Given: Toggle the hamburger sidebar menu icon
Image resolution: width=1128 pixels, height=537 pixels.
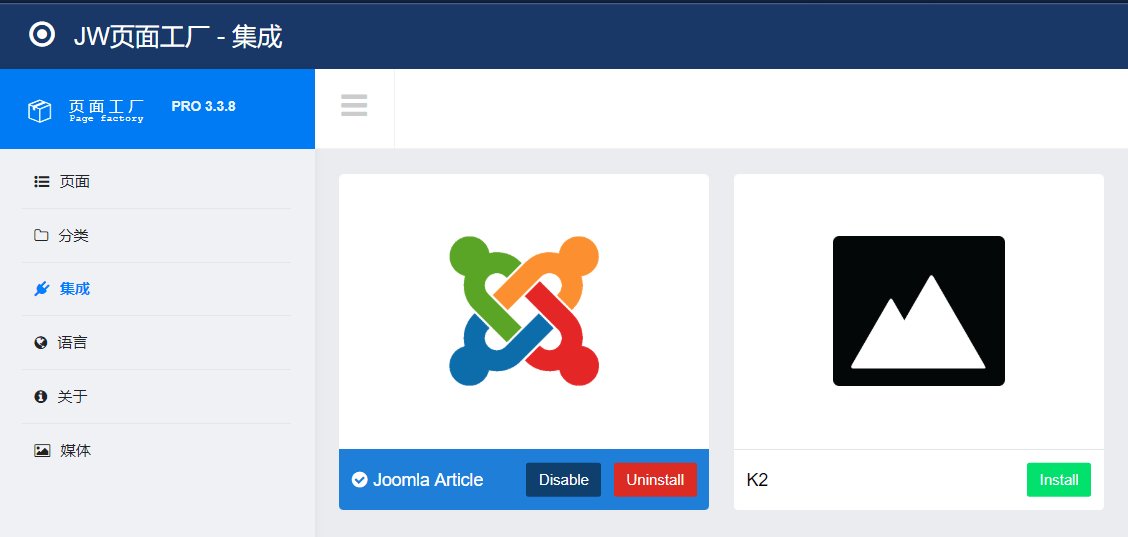Looking at the screenshot, I should (354, 105).
